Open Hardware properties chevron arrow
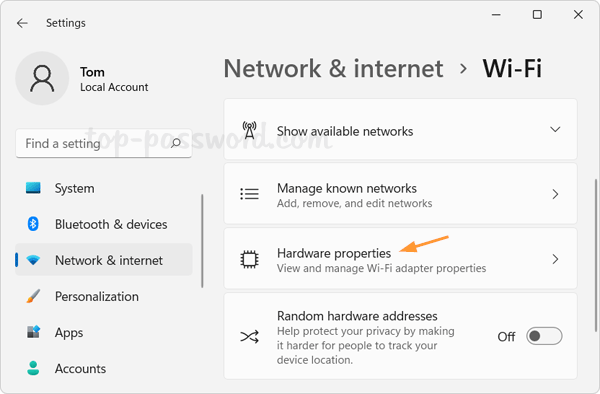The height and width of the screenshot is (394, 600). (x=555, y=259)
